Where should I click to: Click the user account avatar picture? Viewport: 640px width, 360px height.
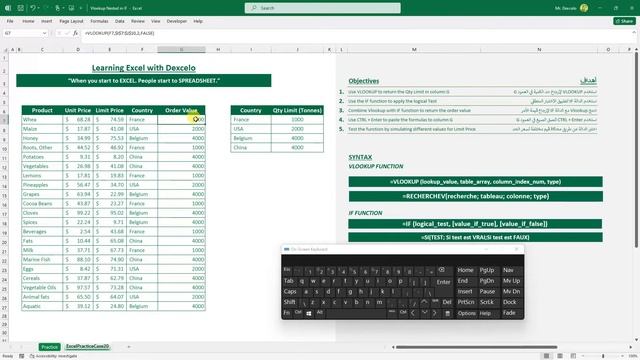584,8
